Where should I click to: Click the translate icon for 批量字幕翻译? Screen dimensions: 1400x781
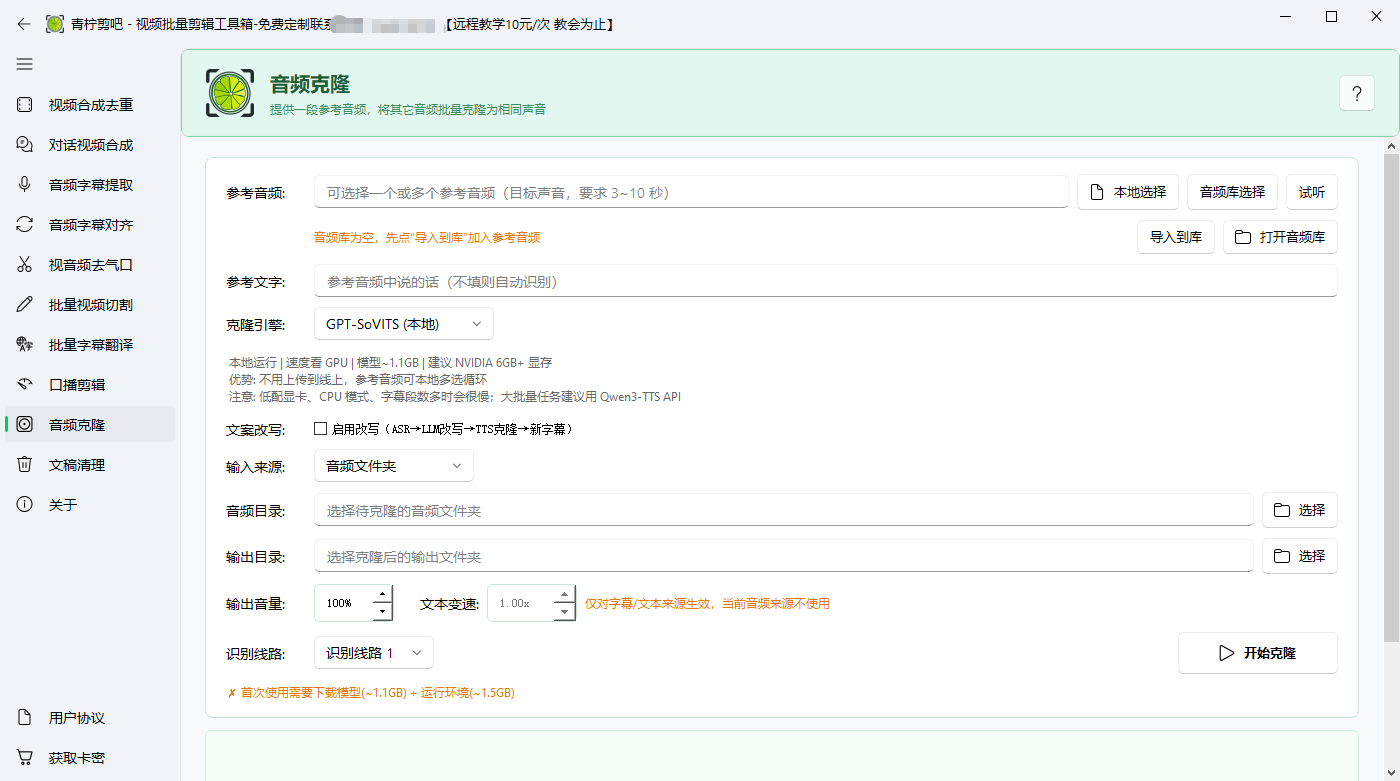click(25, 345)
